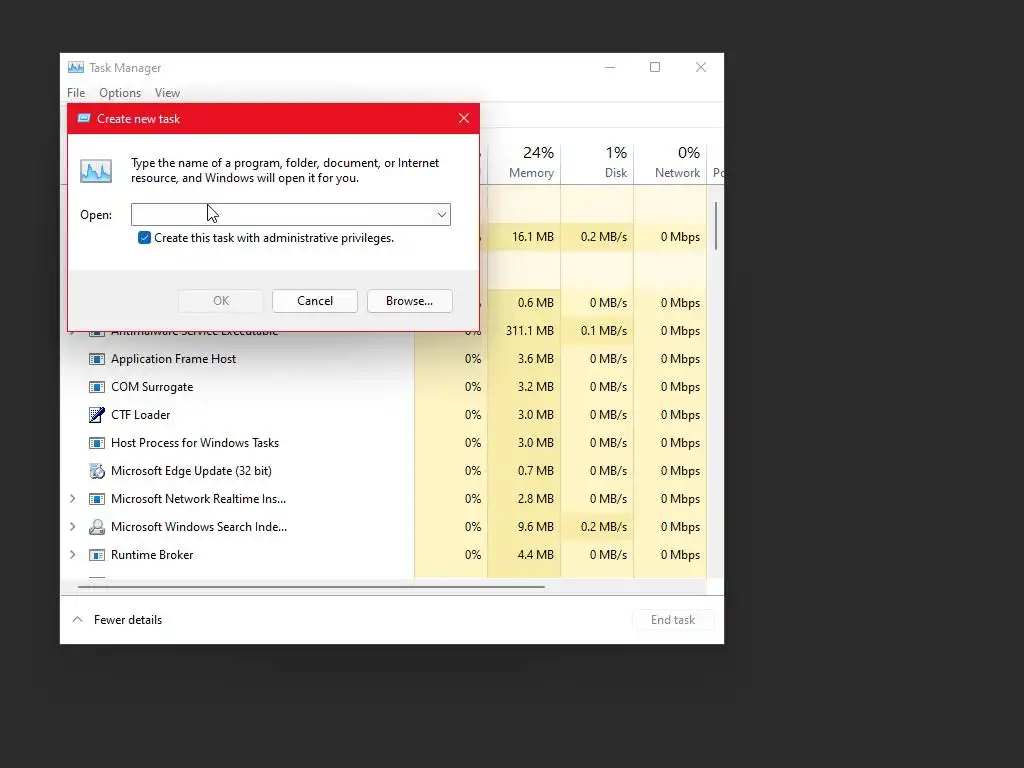Select the Microsoft Edge Update (32 bit) row
Image resolution: width=1024 pixels, height=768 pixels.
click(191, 471)
